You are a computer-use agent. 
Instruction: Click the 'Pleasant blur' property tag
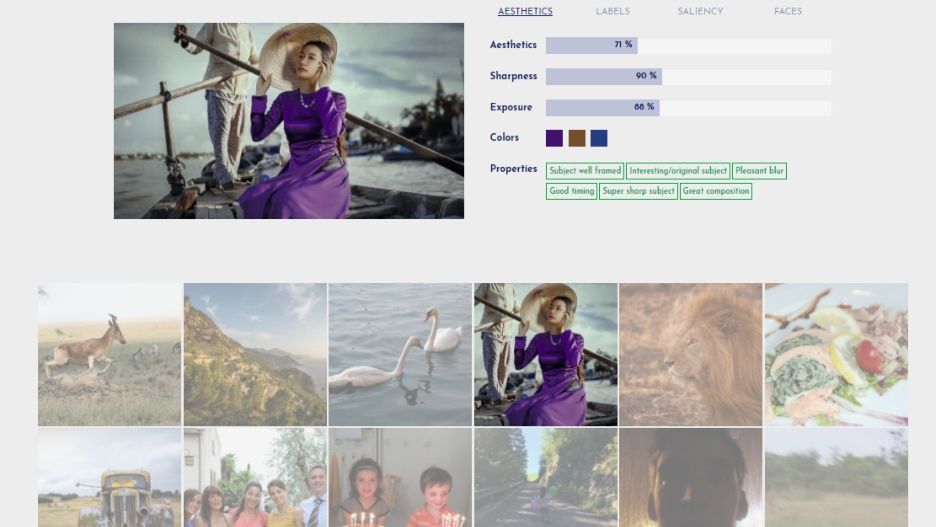click(759, 171)
